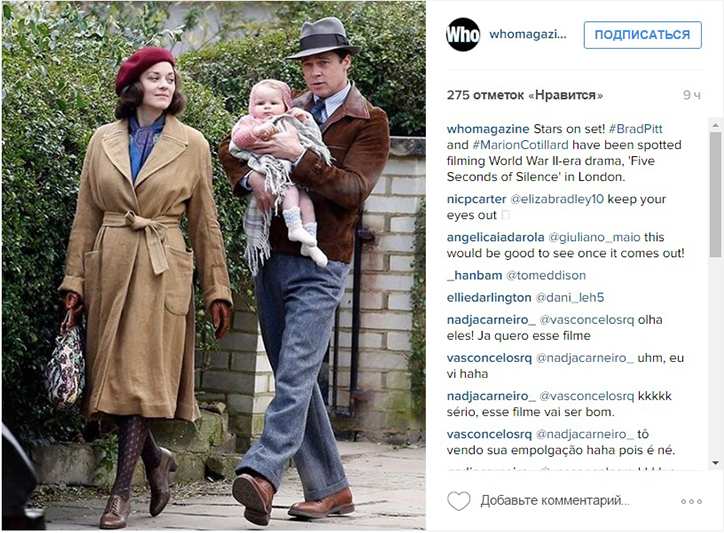Open the #MarionCotillard hashtag link

point(520,145)
